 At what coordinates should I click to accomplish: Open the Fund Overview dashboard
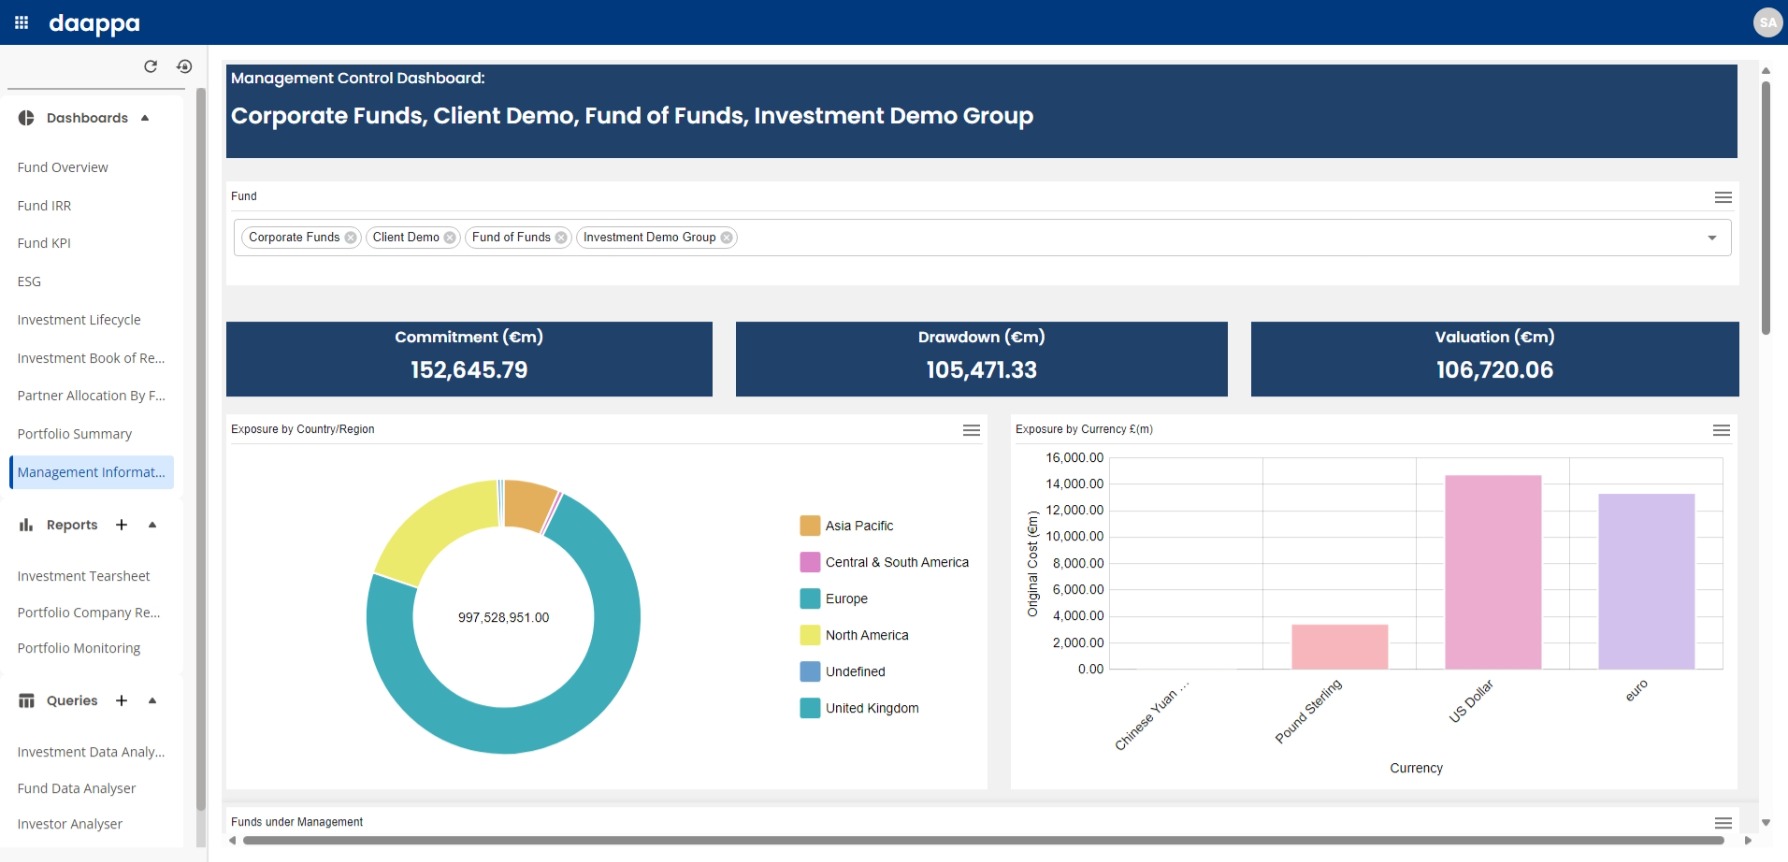click(x=63, y=168)
